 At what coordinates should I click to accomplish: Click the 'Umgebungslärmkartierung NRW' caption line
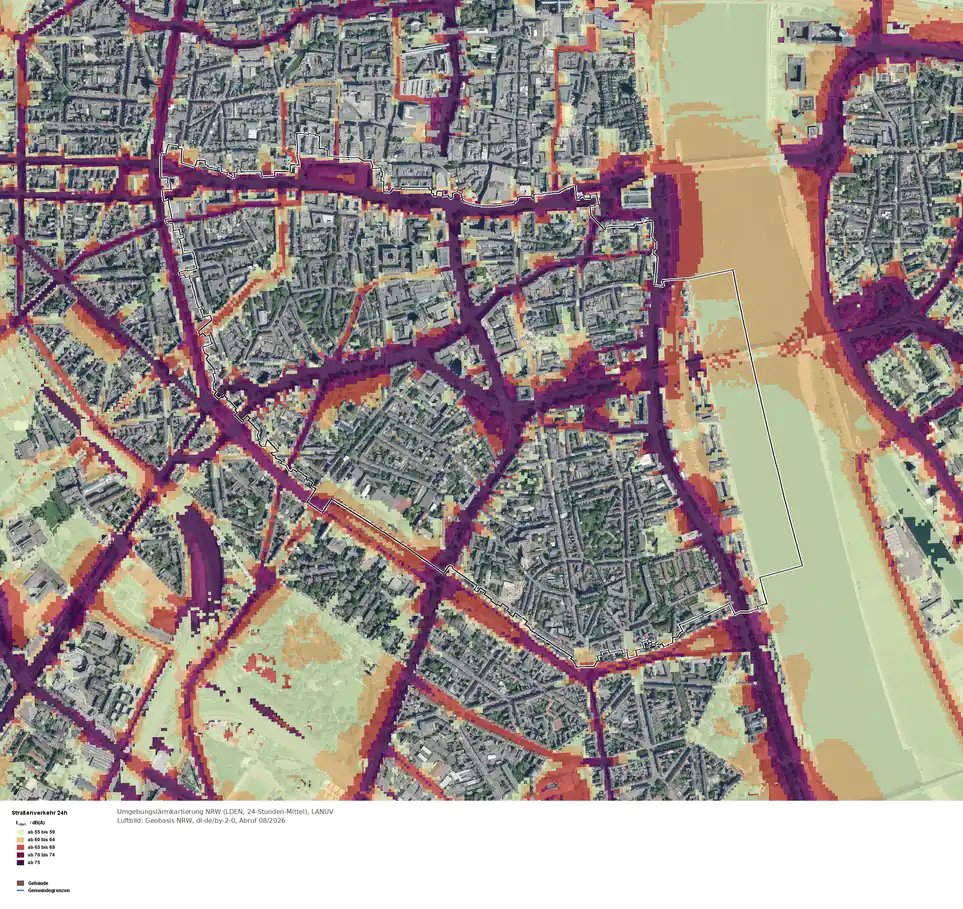tap(225, 811)
